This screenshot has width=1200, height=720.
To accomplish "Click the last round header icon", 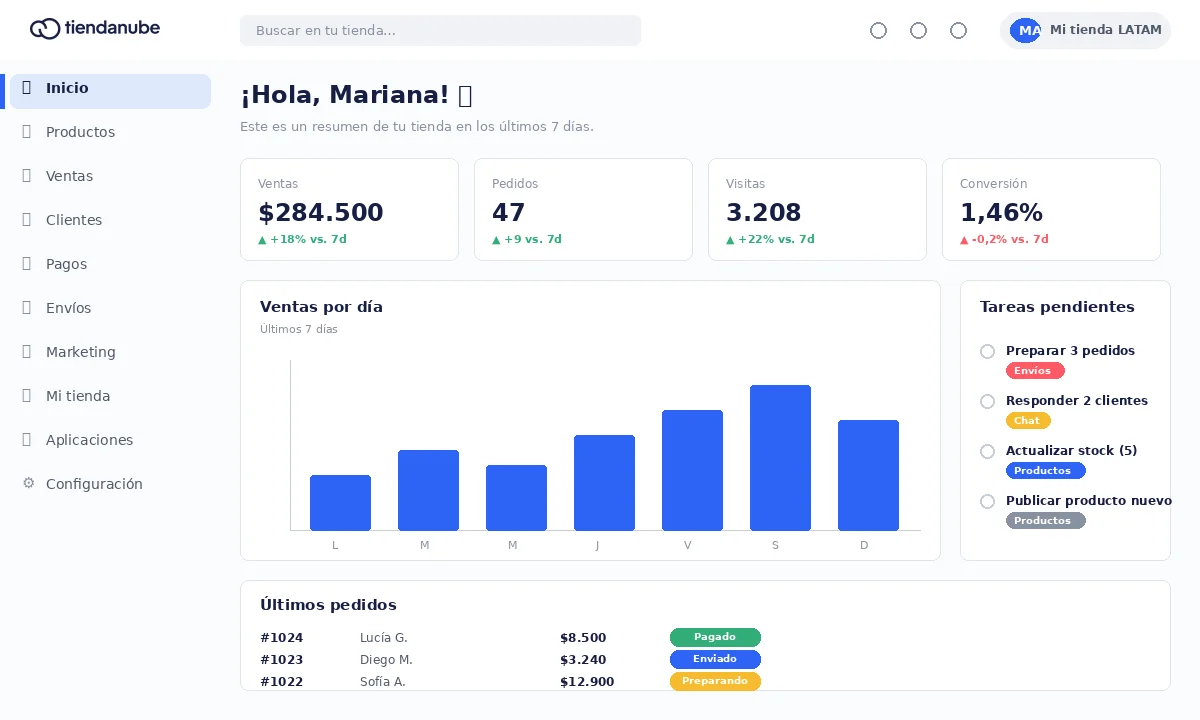I will click(x=958, y=30).
